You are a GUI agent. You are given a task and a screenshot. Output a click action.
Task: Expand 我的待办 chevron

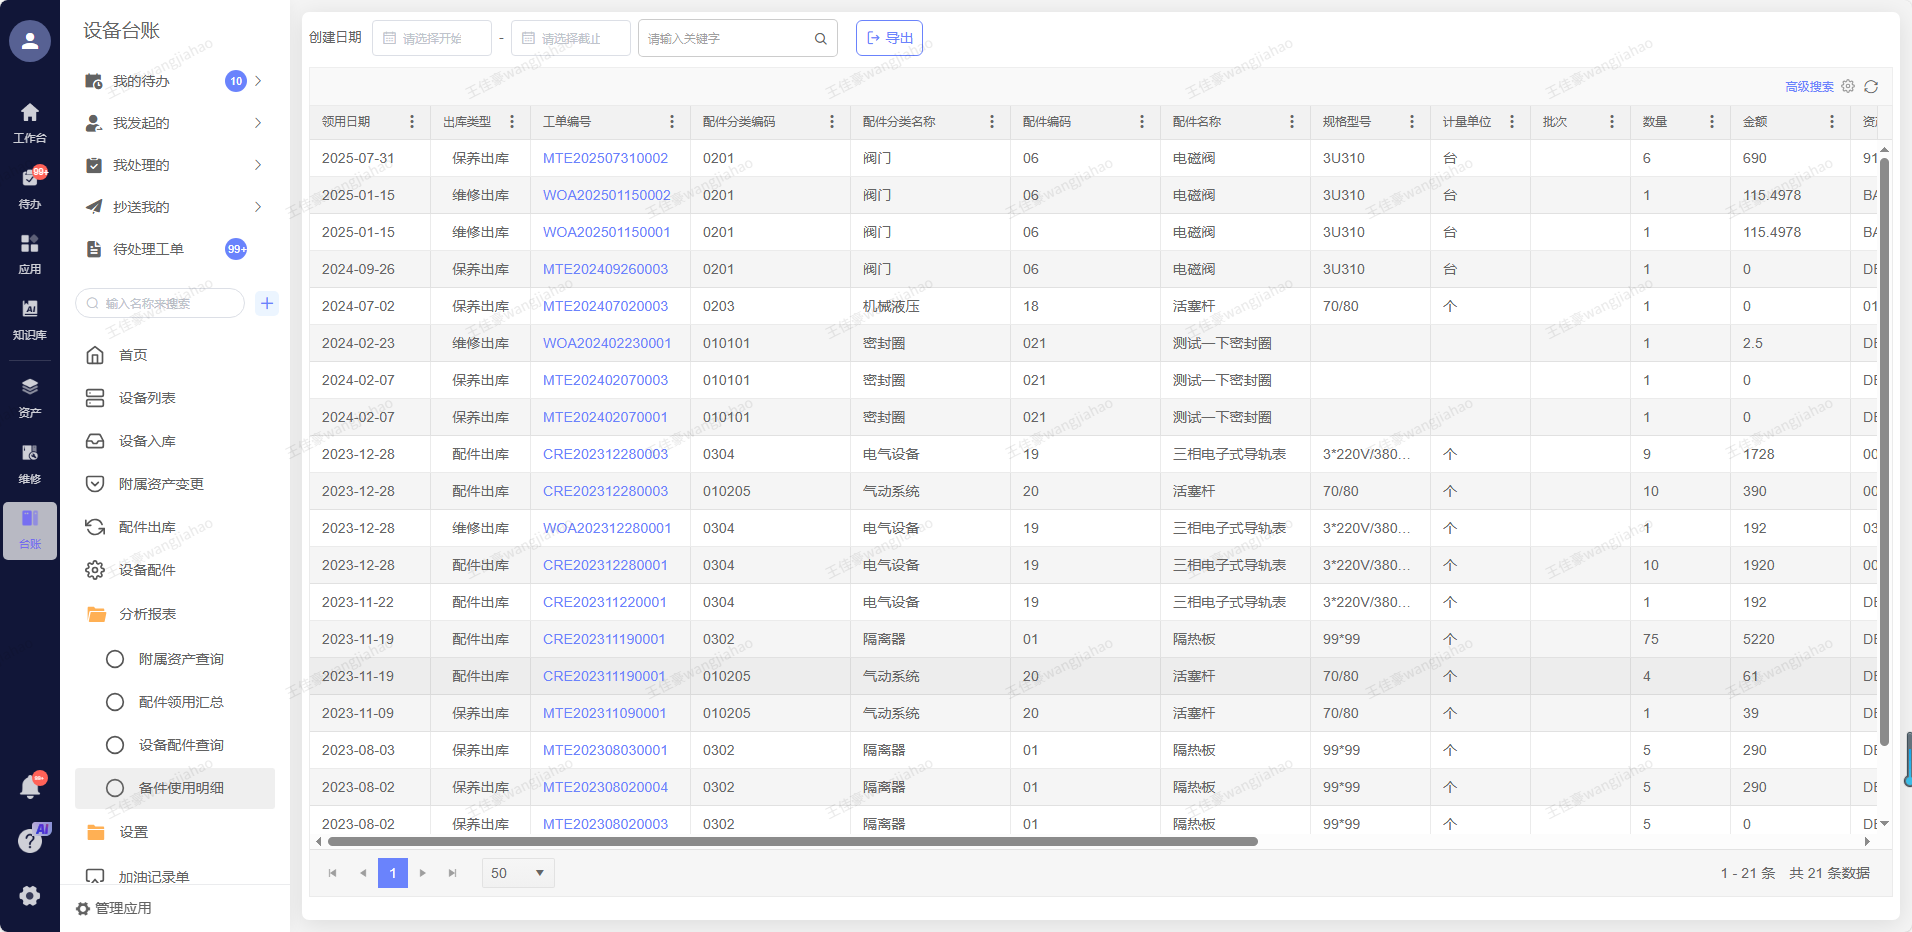[258, 81]
